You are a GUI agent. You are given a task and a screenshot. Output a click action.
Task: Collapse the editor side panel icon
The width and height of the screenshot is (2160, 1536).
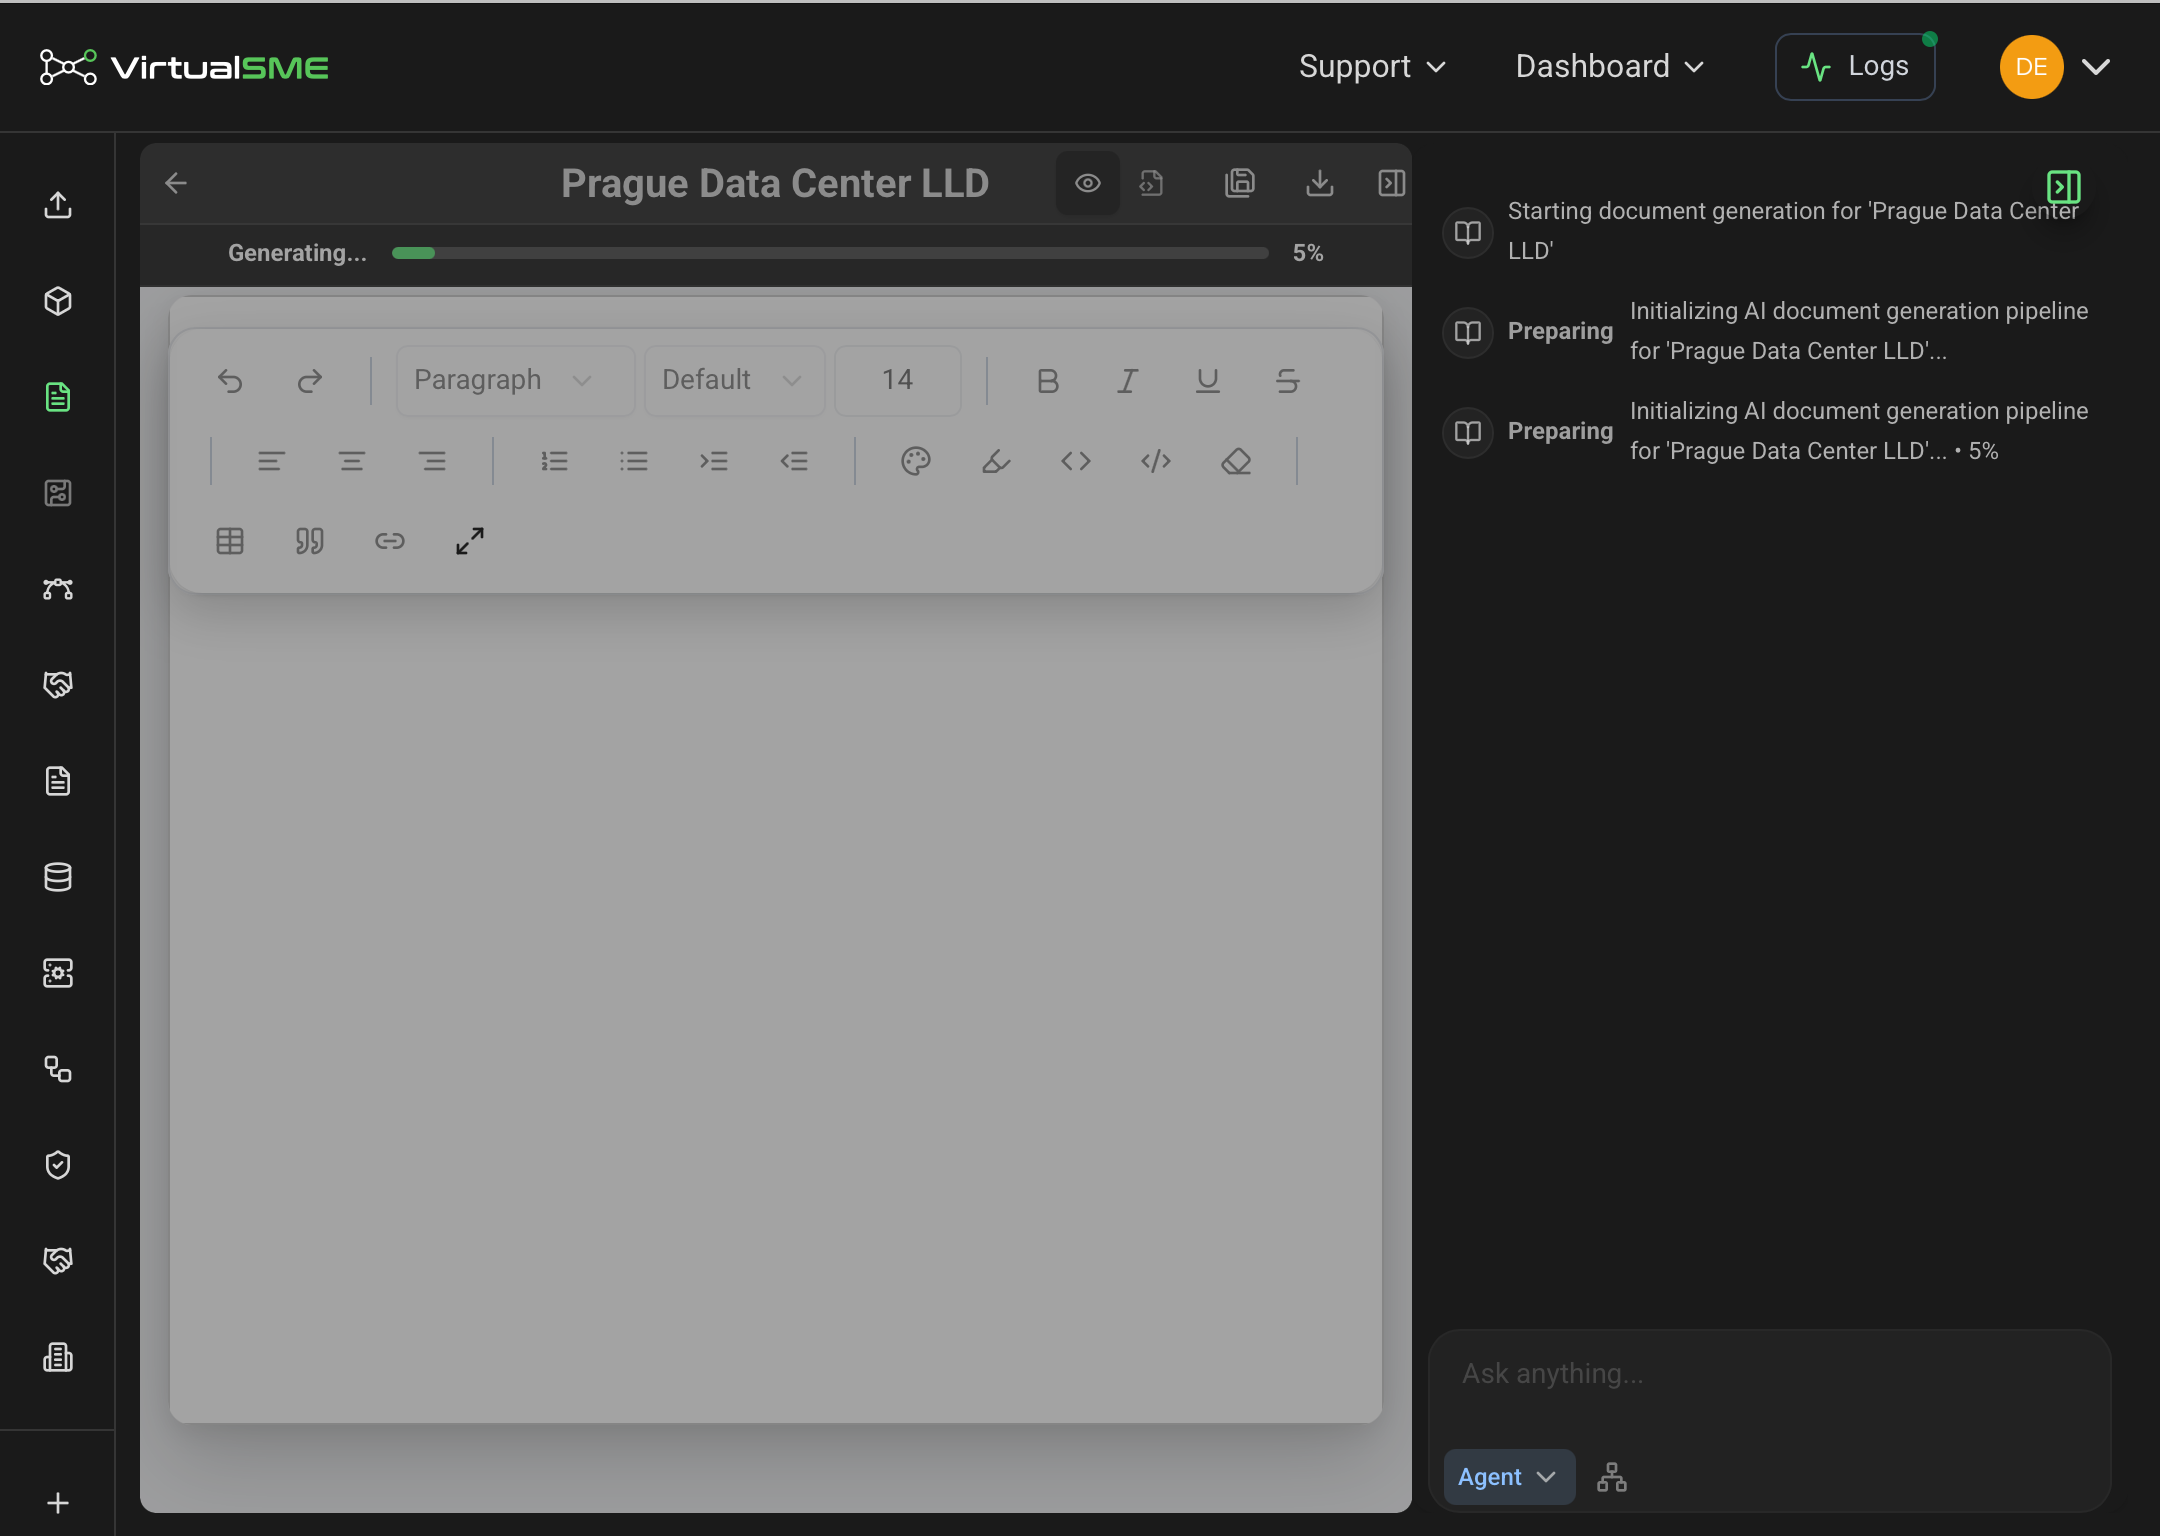pyautogui.click(x=1392, y=183)
